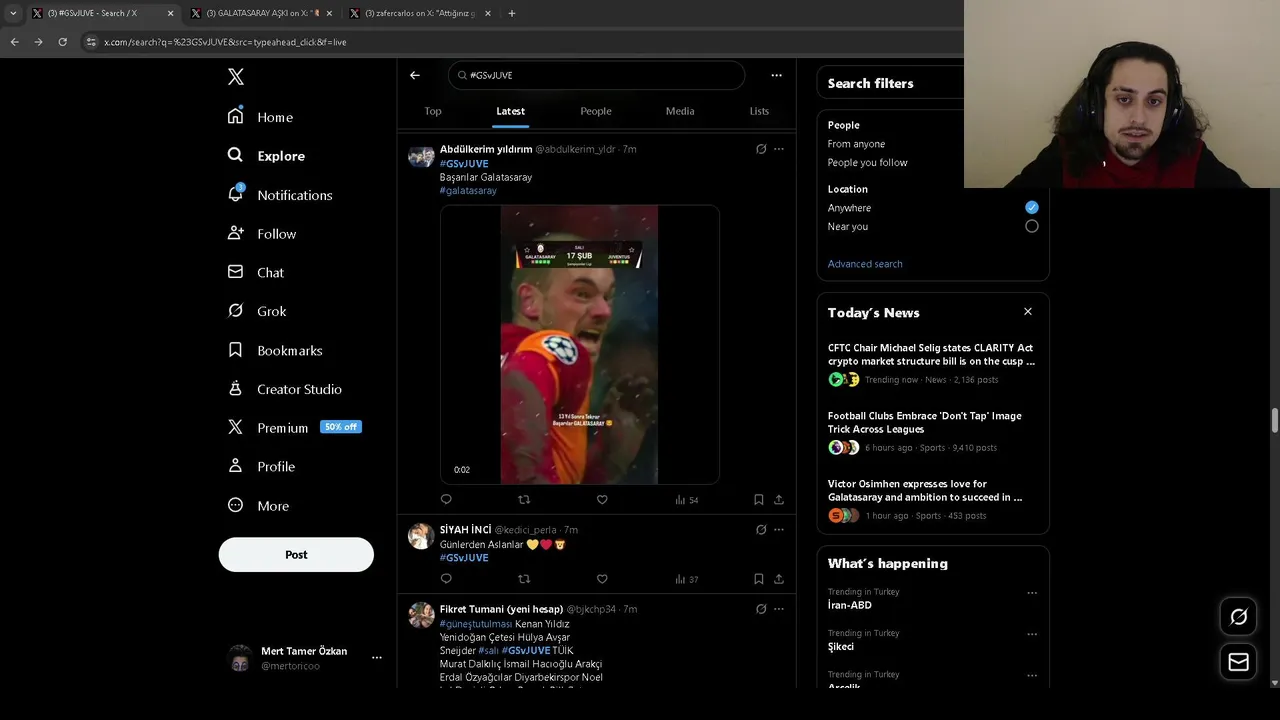Reload the page in the browser

62,42
